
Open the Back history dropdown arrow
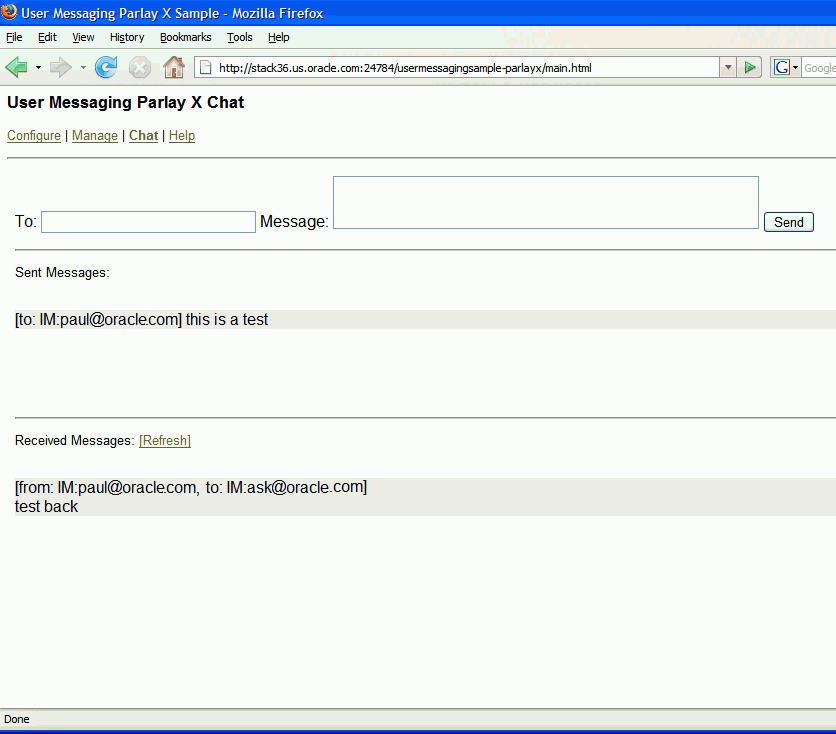pos(38,68)
